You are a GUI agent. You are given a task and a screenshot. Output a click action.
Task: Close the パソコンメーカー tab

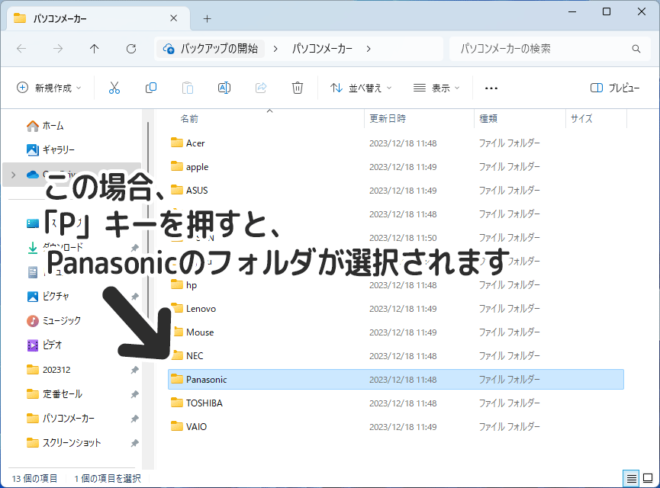pos(173,18)
